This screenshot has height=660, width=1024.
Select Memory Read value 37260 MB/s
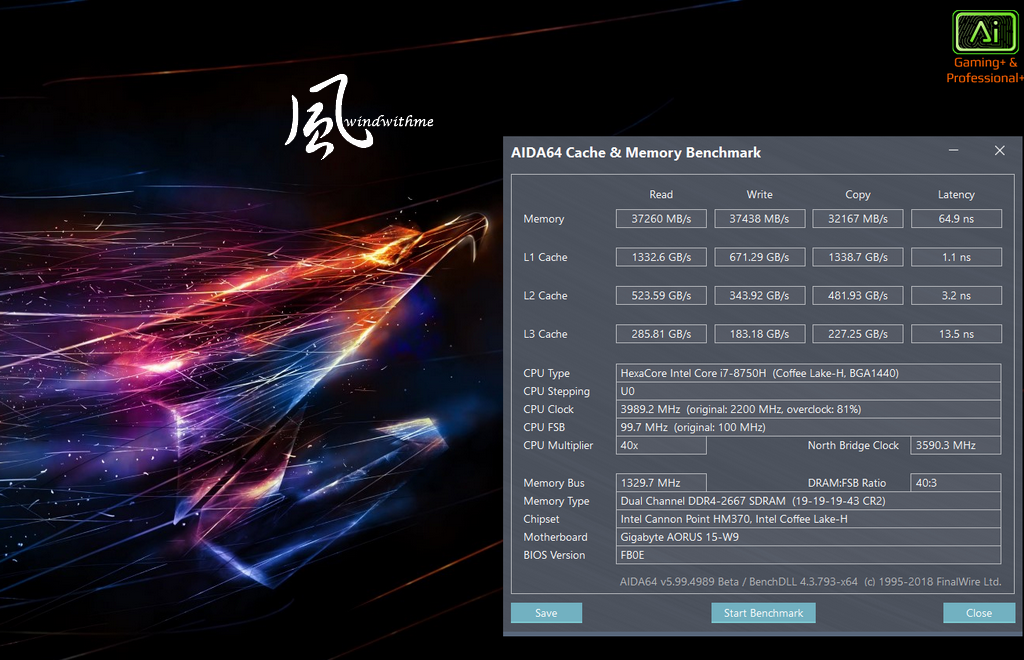point(661,219)
